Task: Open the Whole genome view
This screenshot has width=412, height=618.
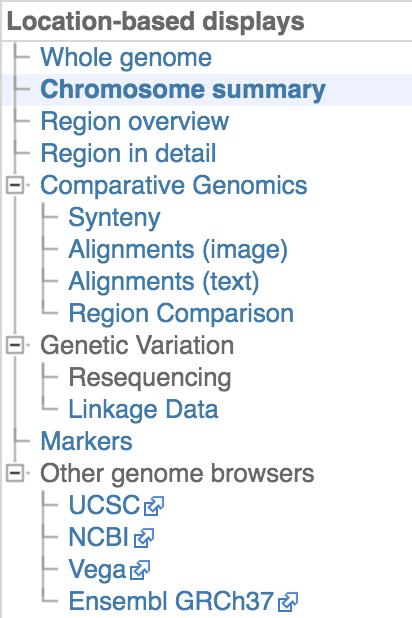Action: [x=126, y=58]
